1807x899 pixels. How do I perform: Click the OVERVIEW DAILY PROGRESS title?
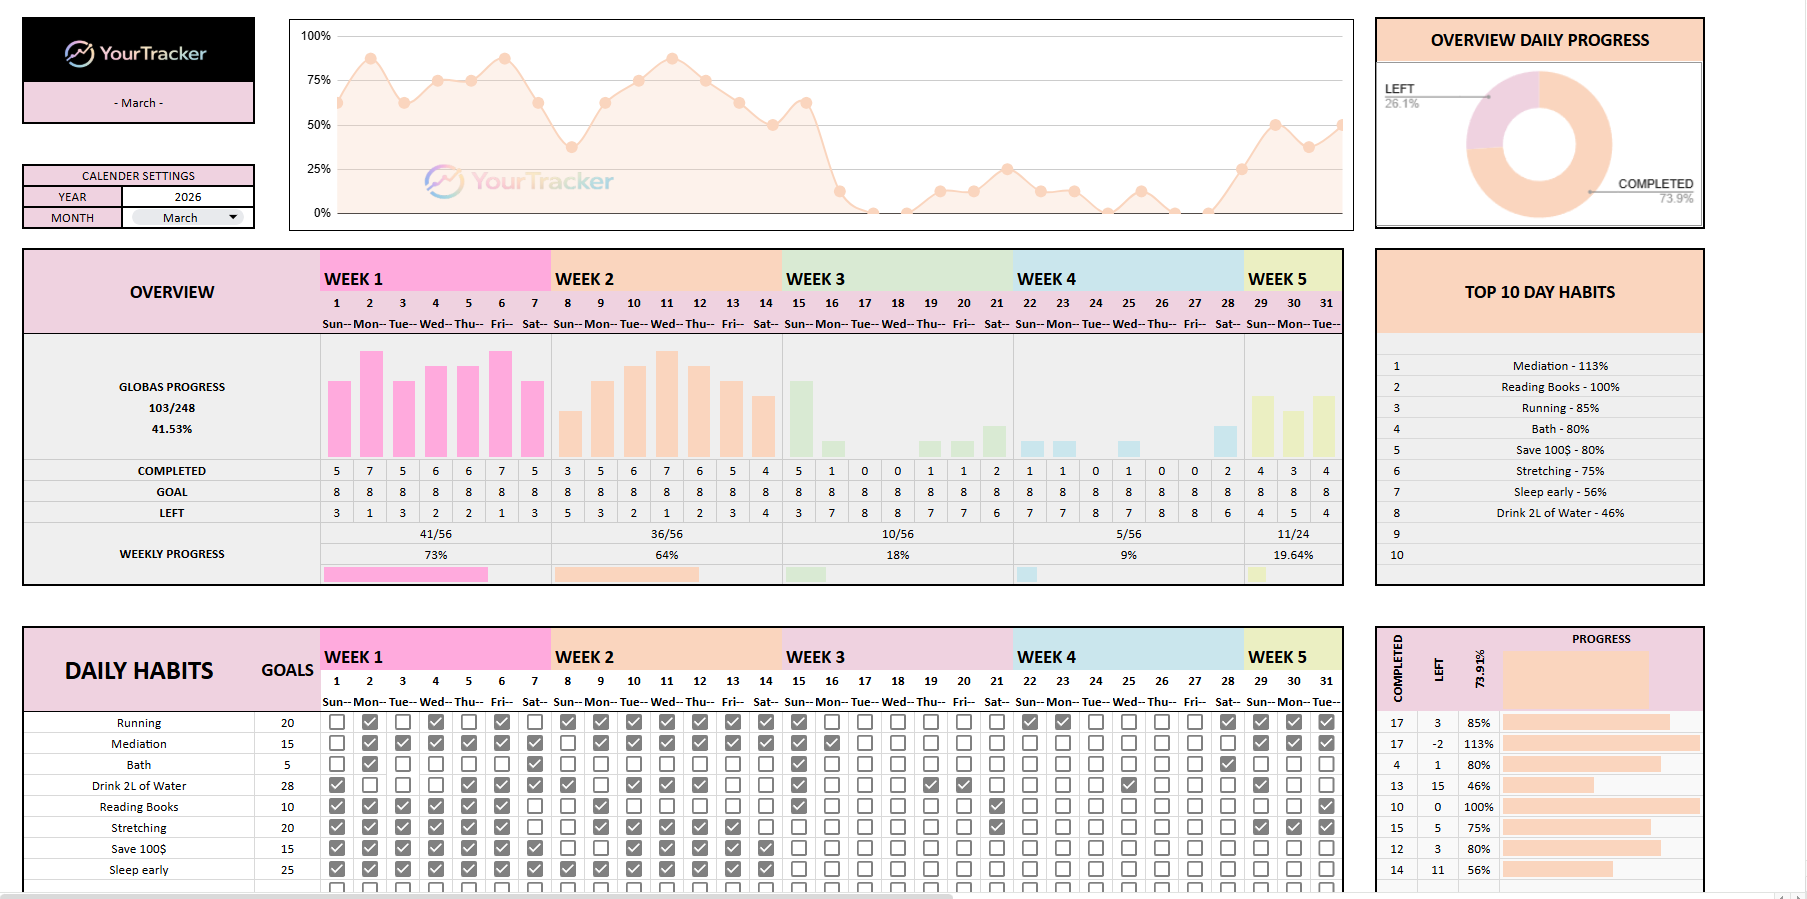coord(1539,40)
